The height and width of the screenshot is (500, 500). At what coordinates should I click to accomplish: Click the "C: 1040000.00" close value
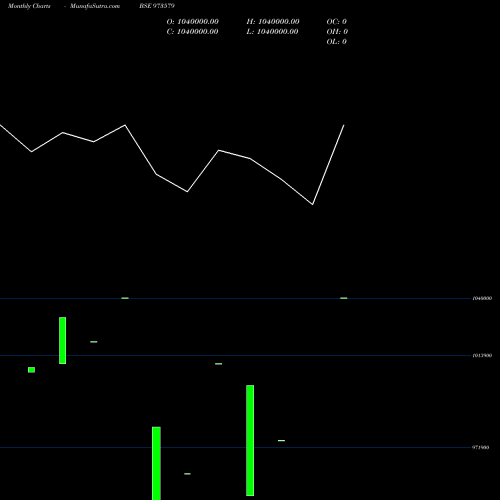pos(193,32)
